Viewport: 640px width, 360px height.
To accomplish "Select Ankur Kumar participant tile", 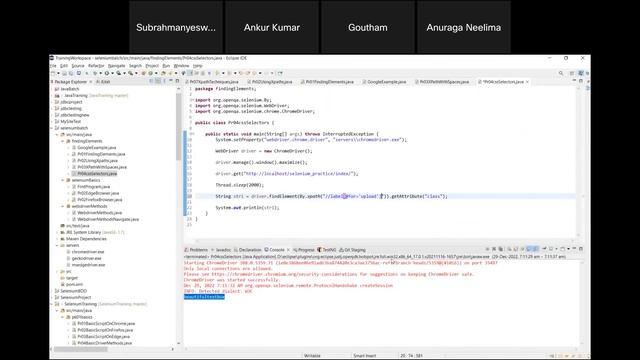I will [272, 27].
